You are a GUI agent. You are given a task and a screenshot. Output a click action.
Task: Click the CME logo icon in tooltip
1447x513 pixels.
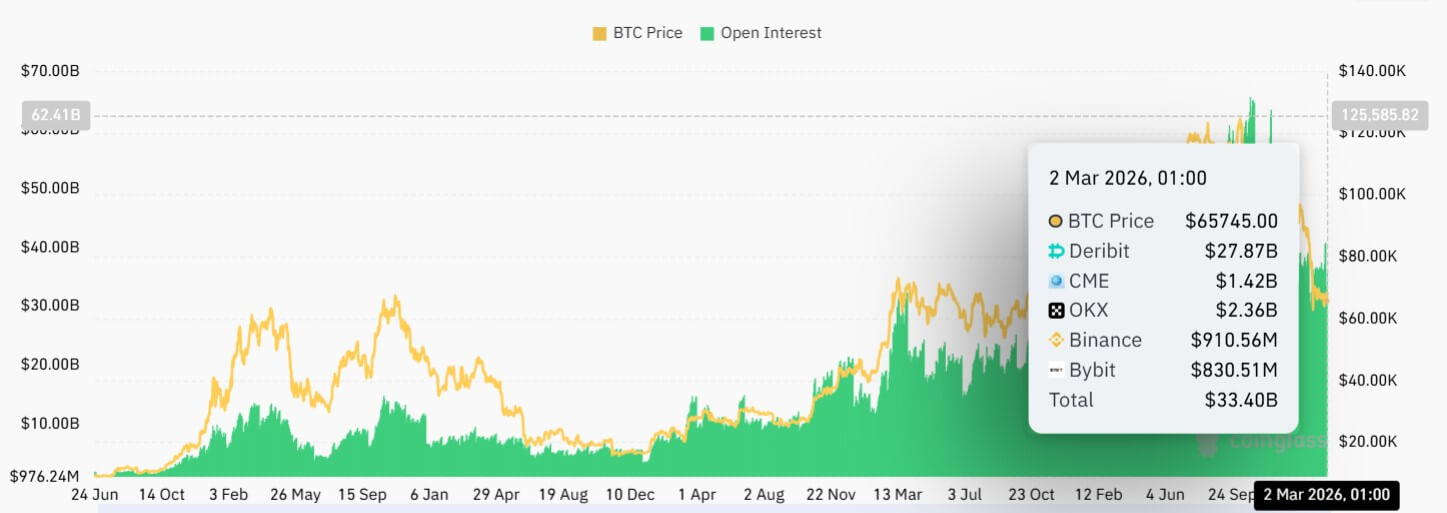pos(1056,281)
